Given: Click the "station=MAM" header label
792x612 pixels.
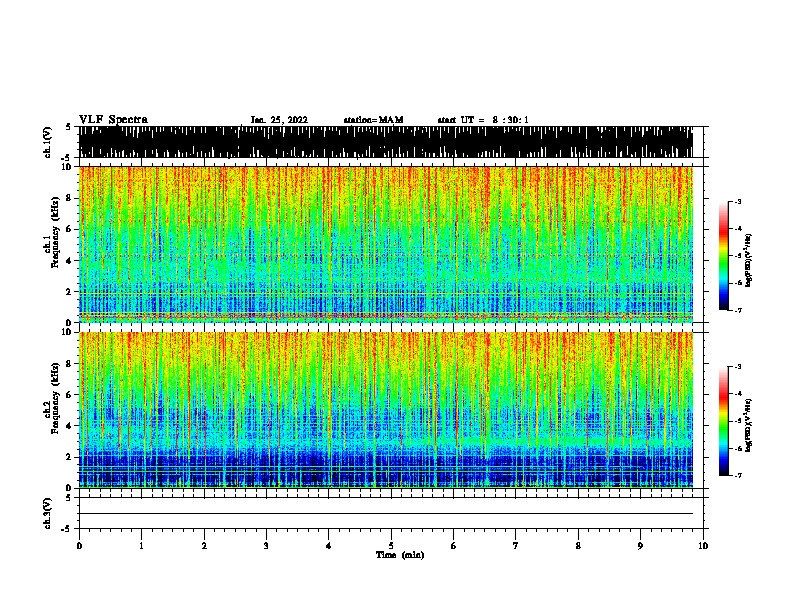Looking at the screenshot, I should coord(373,120).
